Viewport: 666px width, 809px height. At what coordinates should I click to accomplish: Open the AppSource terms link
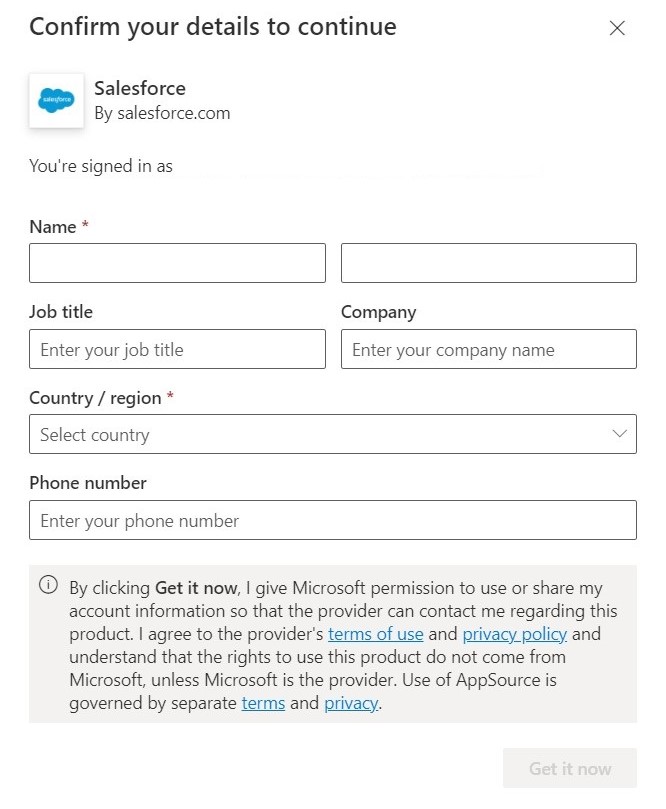pyautogui.click(x=263, y=703)
